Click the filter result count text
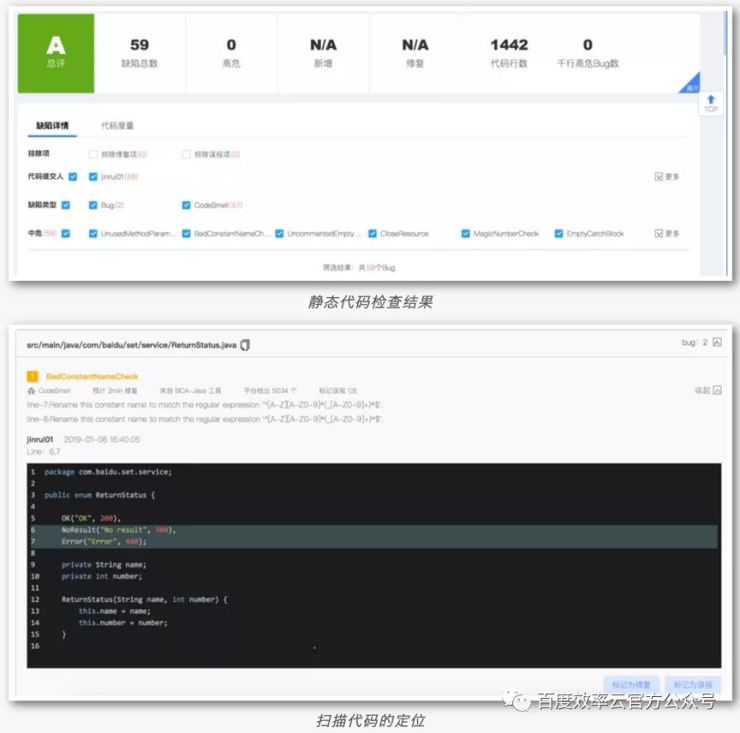This screenshot has width=740, height=733. tap(359, 268)
